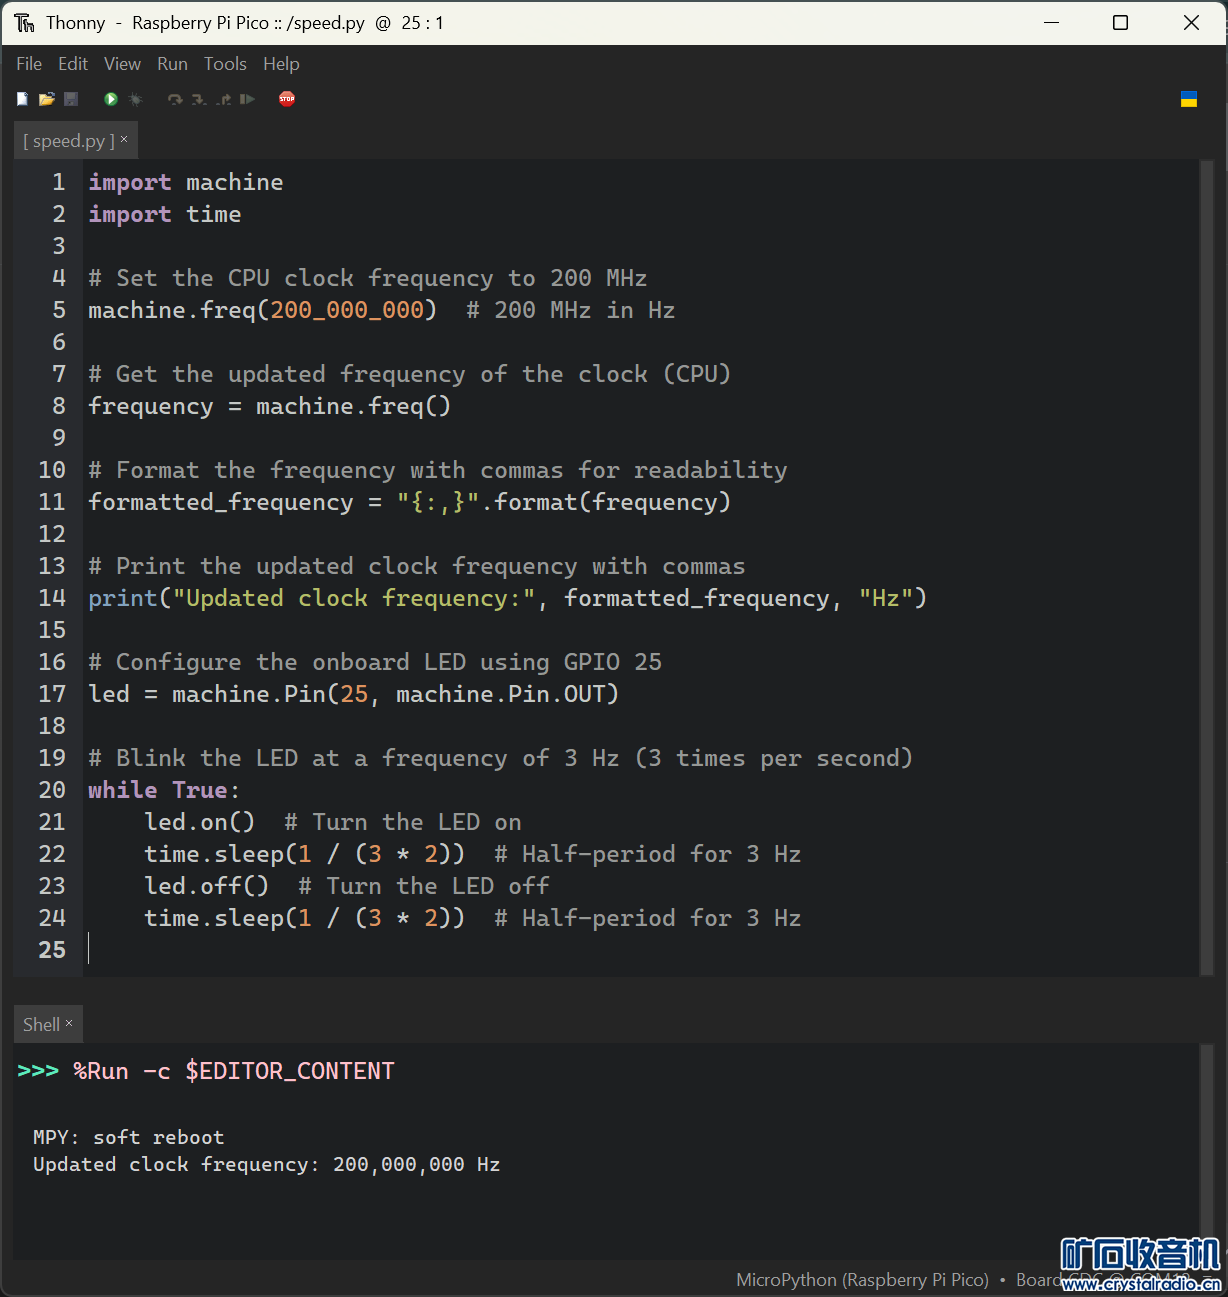Click 'MPY: soft reboot' shell output
The image size is (1228, 1297).
(x=129, y=1137)
